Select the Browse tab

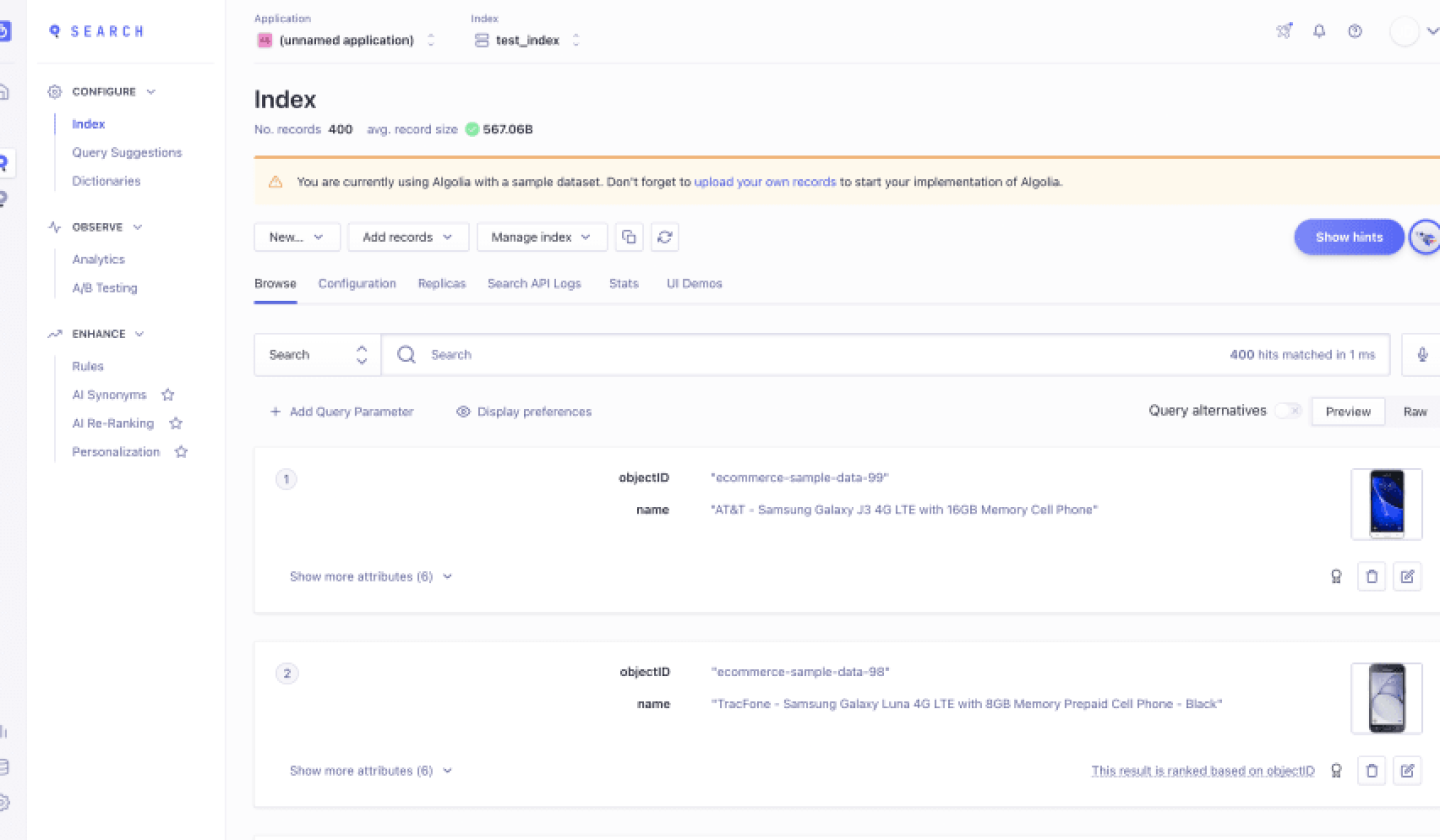[275, 284]
